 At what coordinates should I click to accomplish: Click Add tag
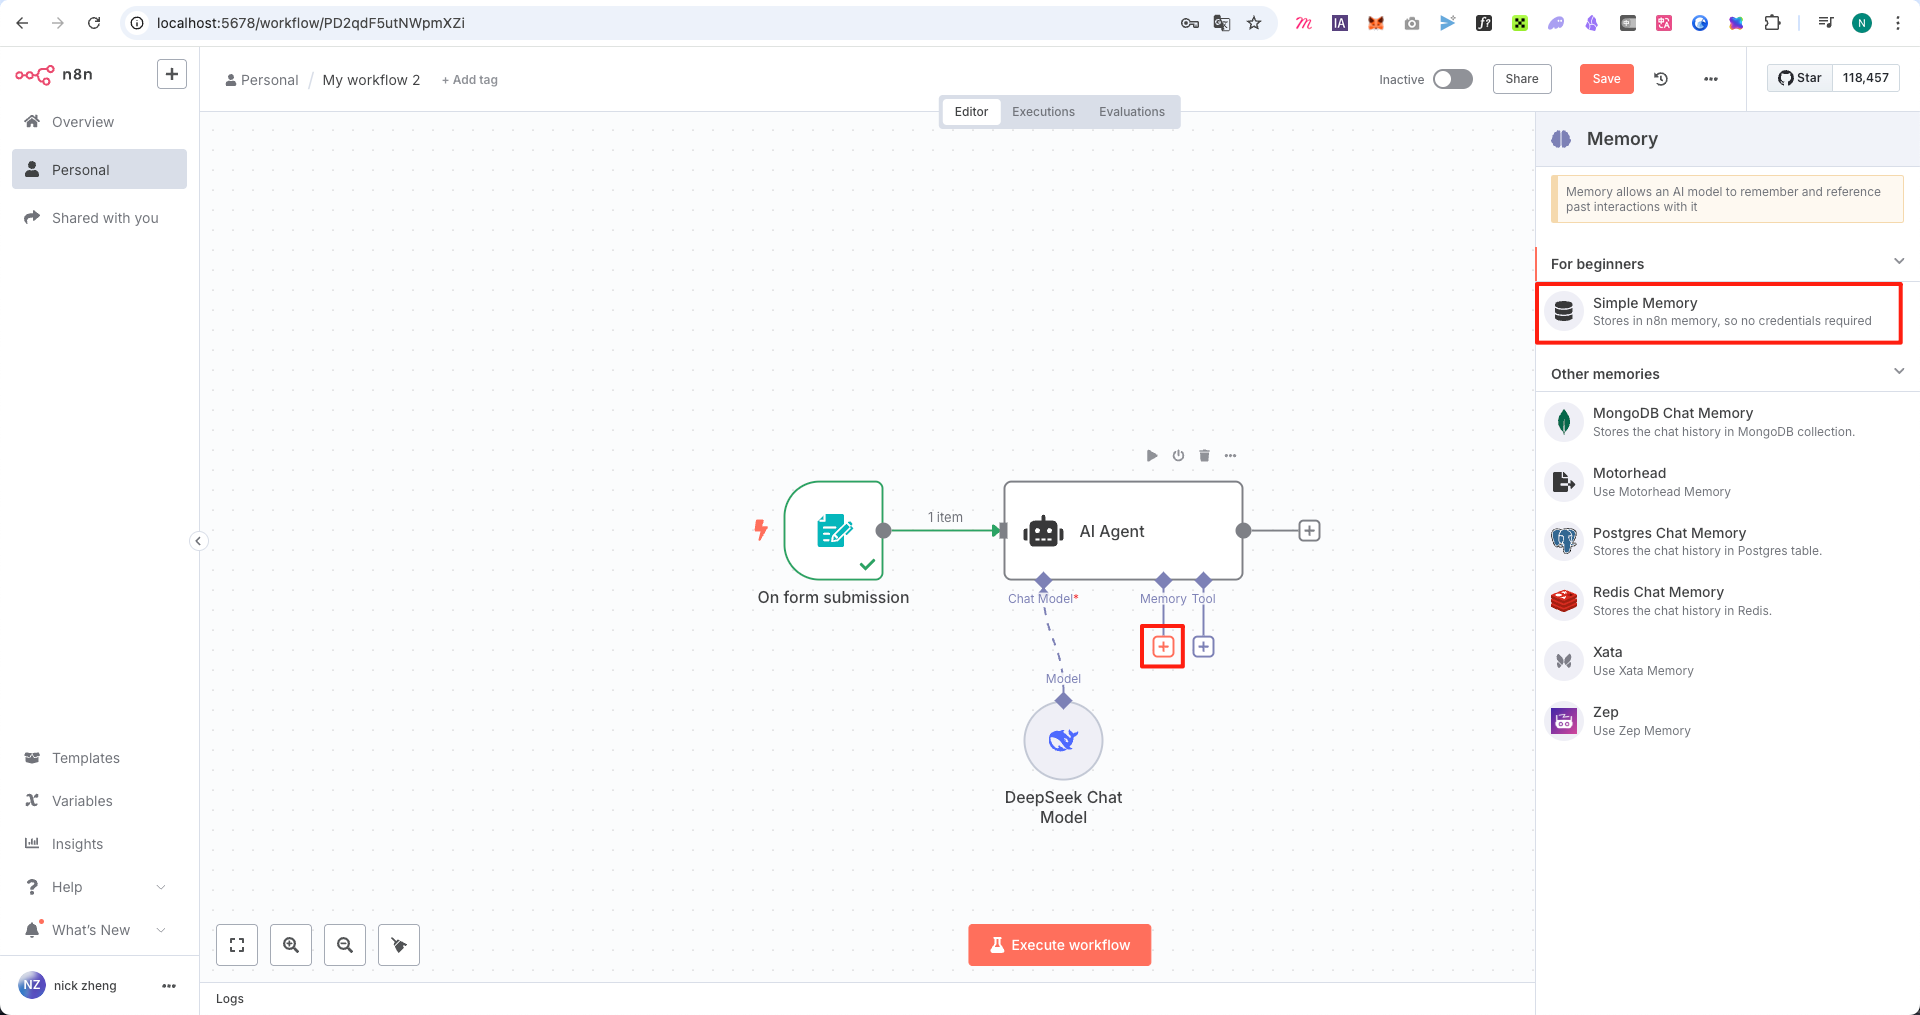click(470, 80)
